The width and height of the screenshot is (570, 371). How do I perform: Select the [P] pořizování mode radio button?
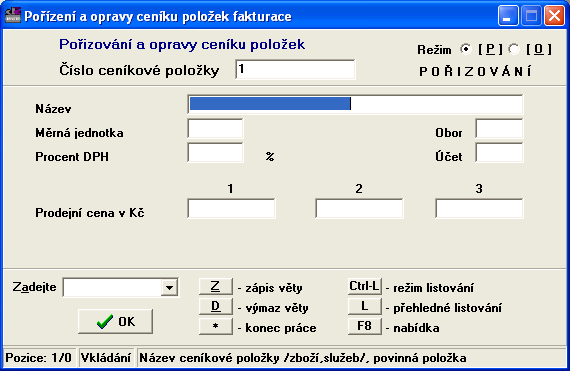click(466, 49)
